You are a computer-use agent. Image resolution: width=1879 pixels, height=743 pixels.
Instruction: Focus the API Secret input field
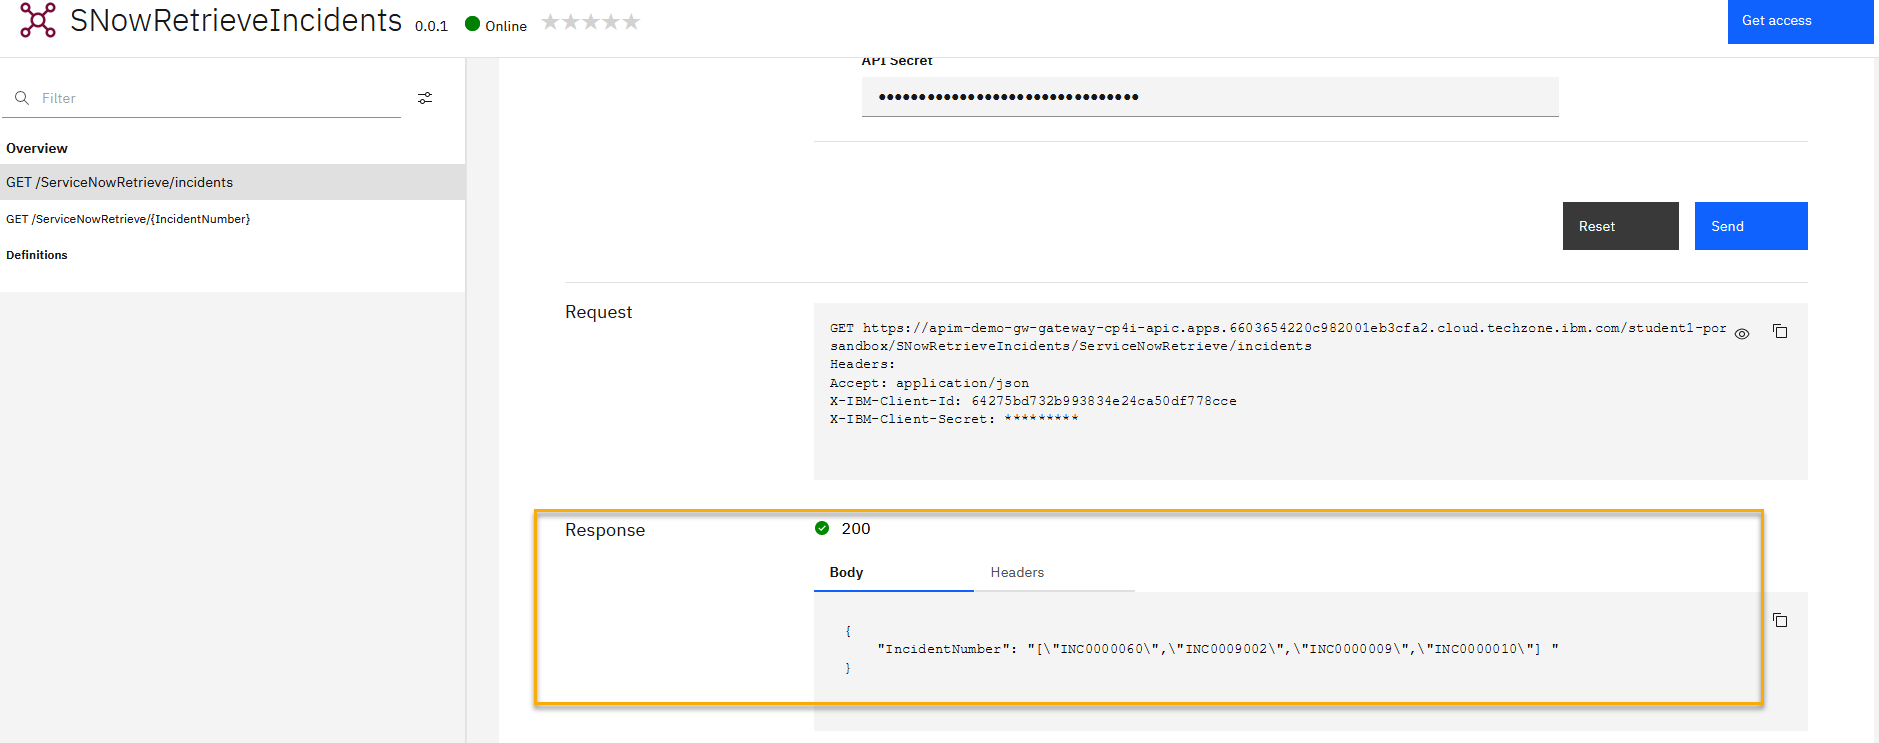pyautogui.click(x=1209, y=97)
